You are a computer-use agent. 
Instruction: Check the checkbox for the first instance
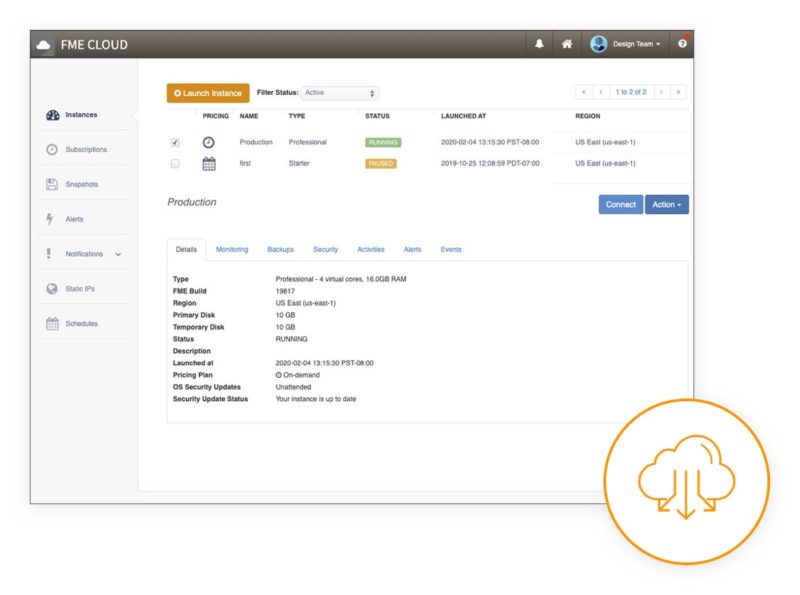pyautogui.click(x=176, y=164)
